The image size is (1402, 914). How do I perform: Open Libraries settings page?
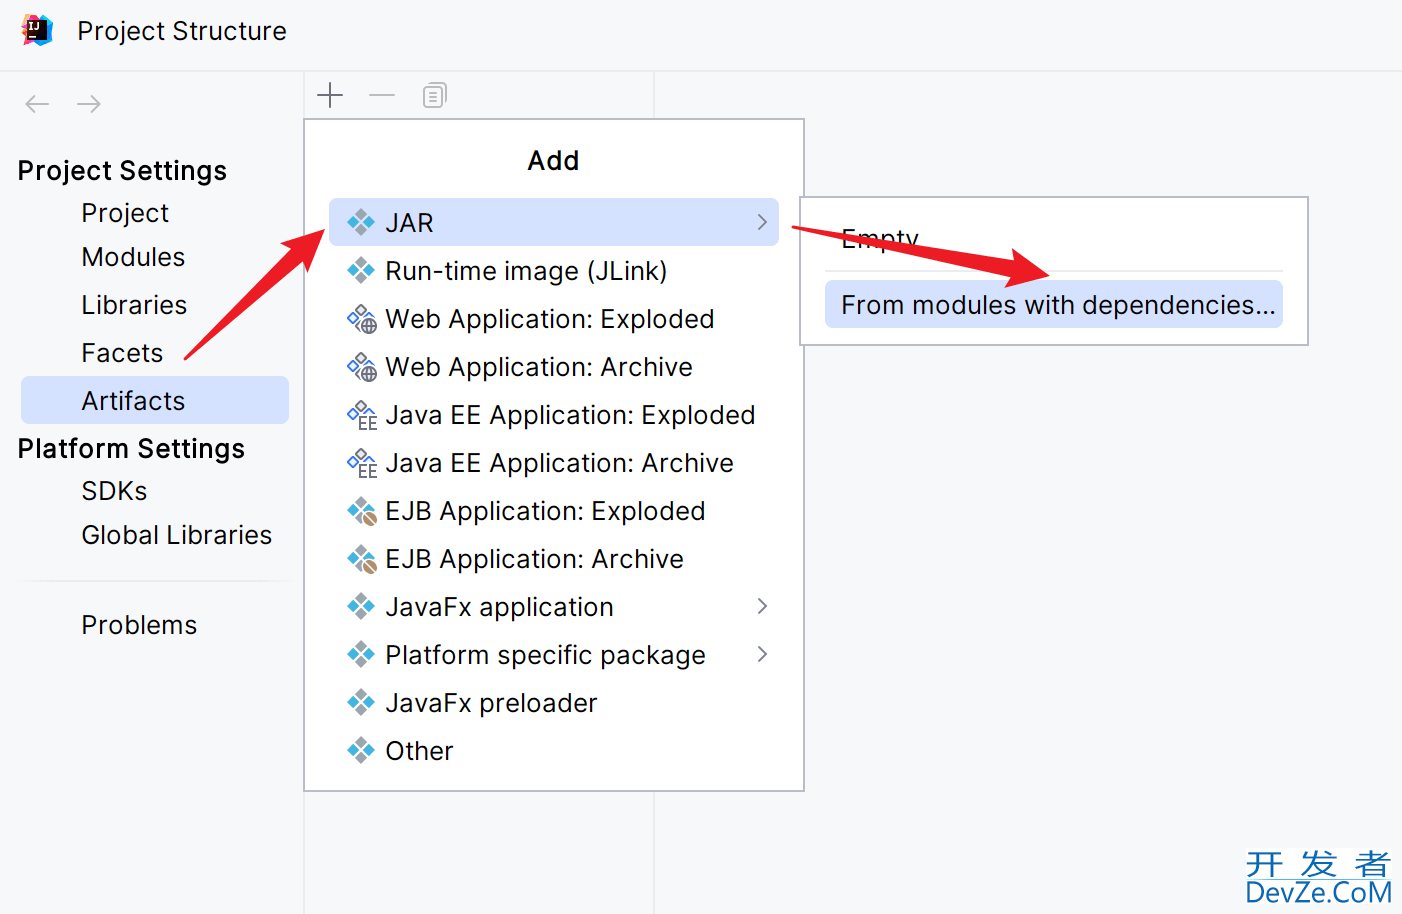tap(134, 305)
